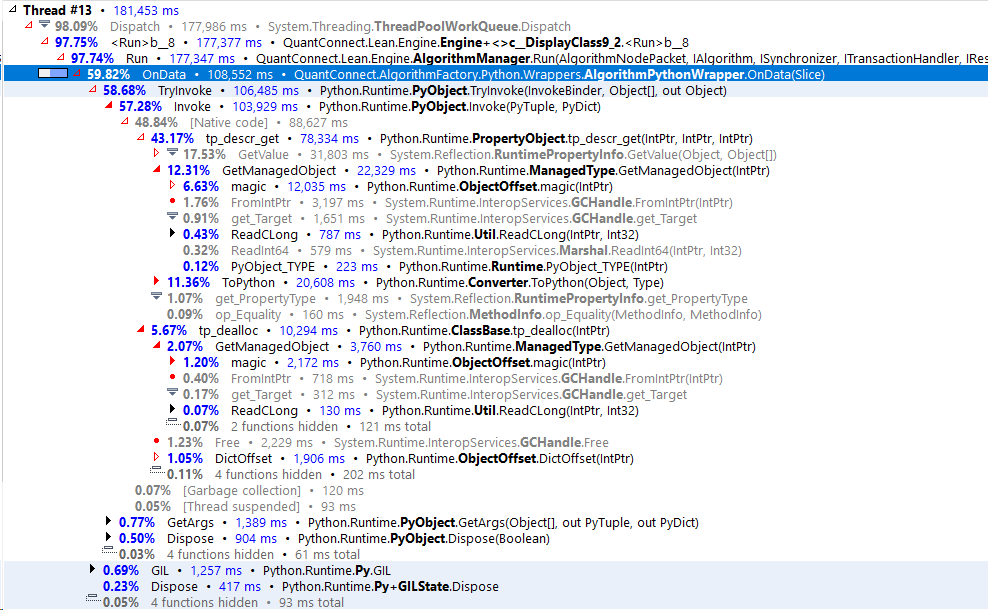
Task: Click the funnel icon beside get_Target 1,651 ms
Action: tap(173, 217)
